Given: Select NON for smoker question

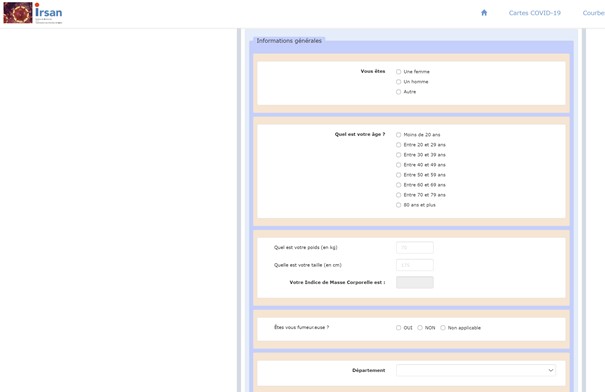Looking at the screenshot, I should 420,328.
